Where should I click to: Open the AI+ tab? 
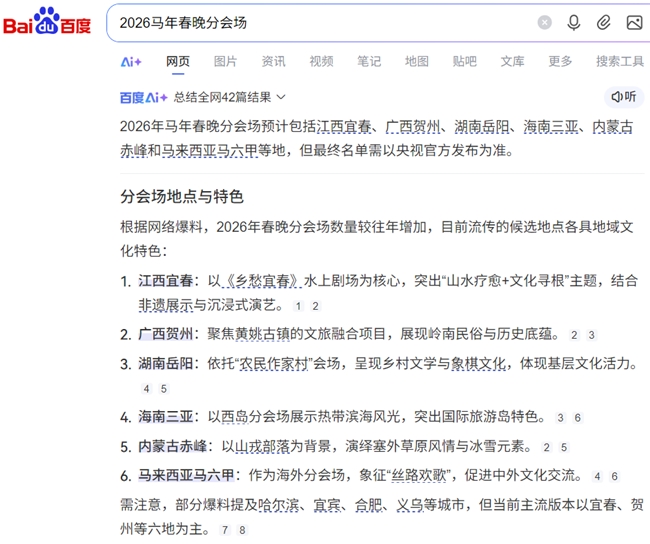tap(131, 61)
